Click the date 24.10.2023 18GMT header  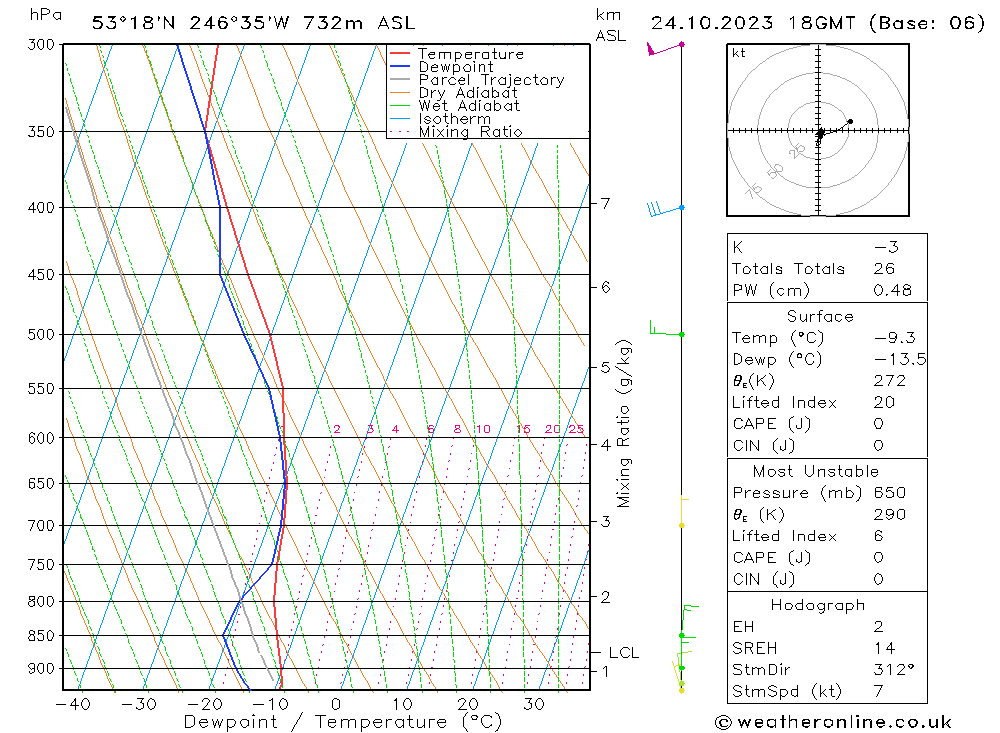(x=753, y=23)
